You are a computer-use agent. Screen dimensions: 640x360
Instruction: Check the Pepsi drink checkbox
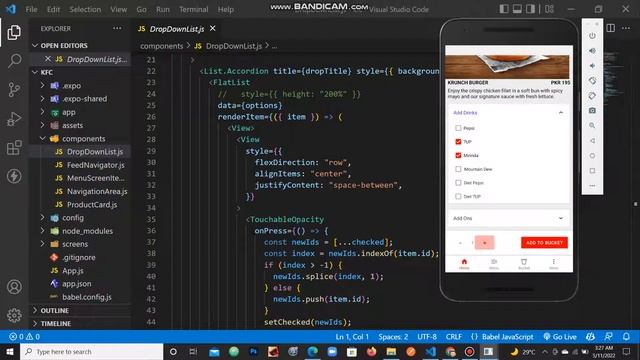458,128
